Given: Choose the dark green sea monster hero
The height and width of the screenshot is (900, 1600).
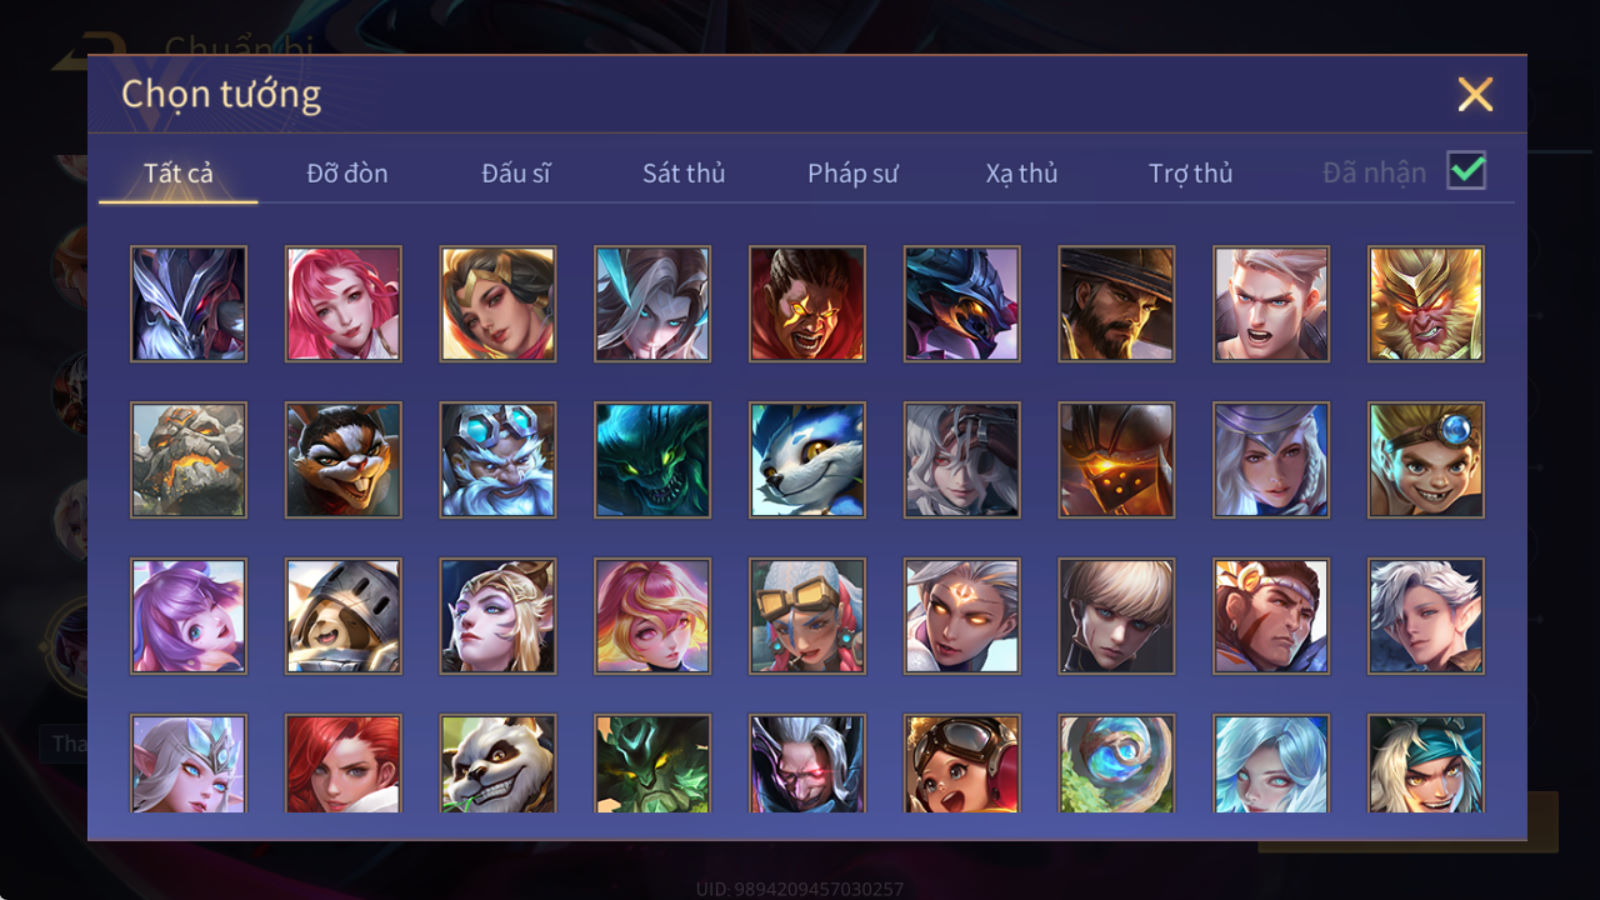Looking at the screenshot, I should 652,460.
